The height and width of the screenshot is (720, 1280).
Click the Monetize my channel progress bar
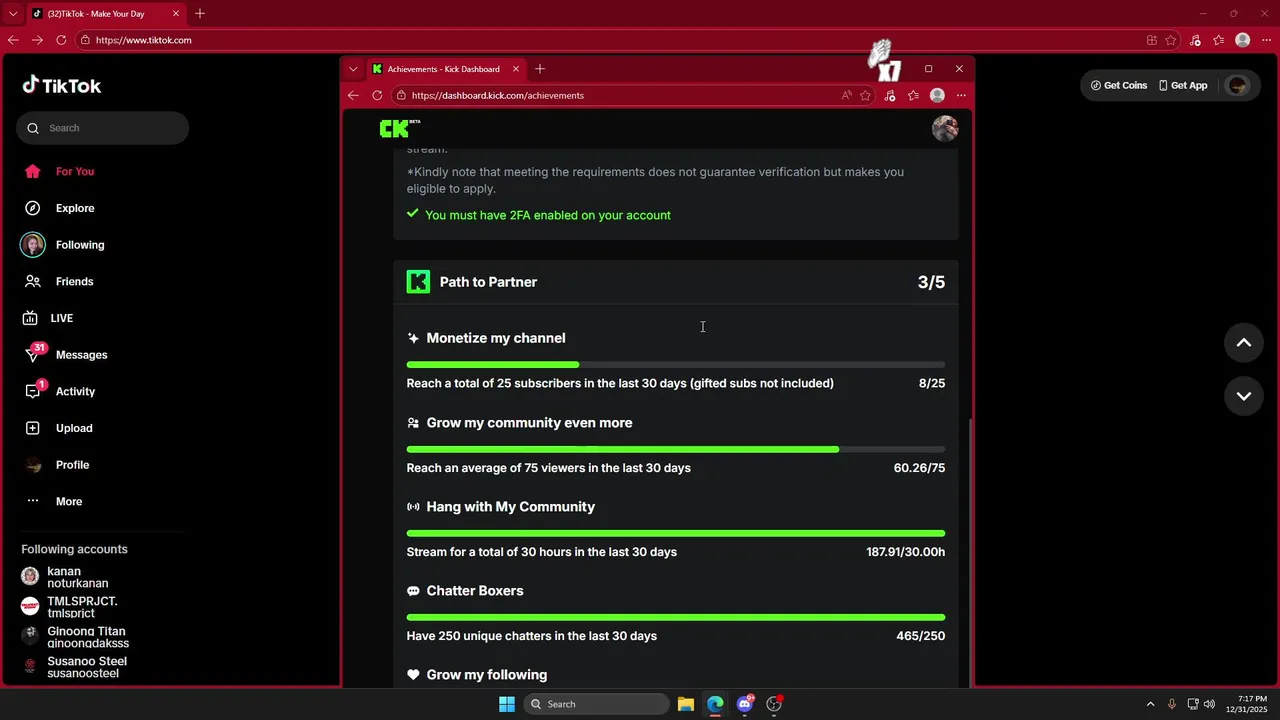[676, 364]
